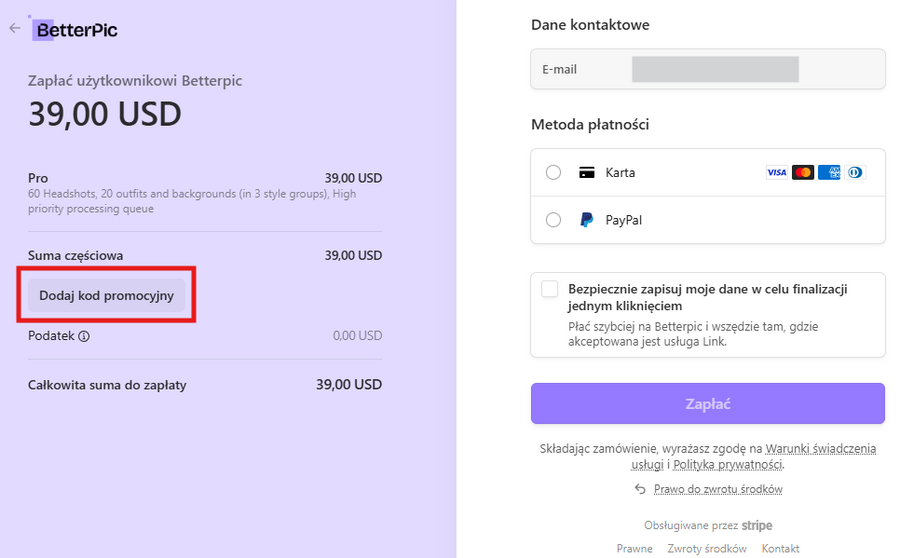The height and width of the screenshot is (558, 900).
Task: Click the credit card icon
Action: (587, 173)
